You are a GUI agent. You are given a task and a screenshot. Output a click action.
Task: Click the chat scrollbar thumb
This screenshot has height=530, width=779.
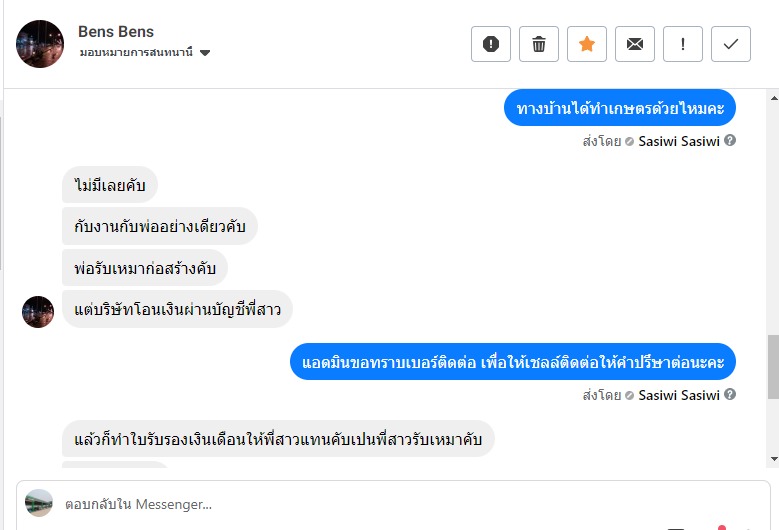point(772,367)
